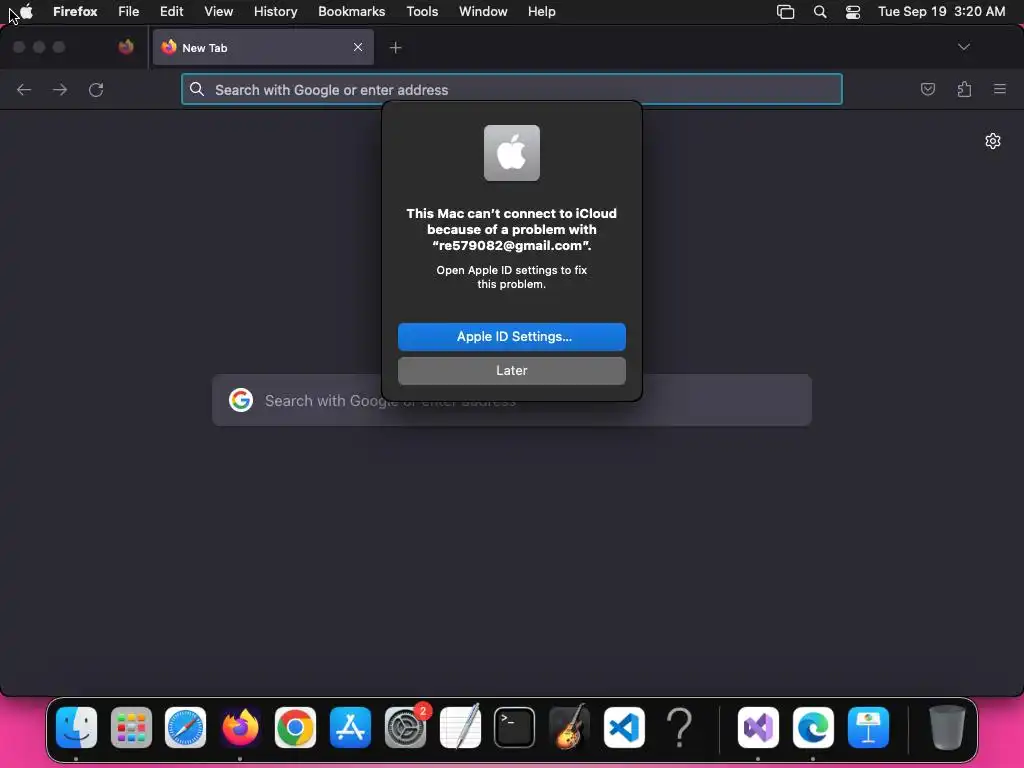The width and height of the screenshot is (1024, 768).
Task: Click the question mark Dock icon
Action: [x=679, y=728]
